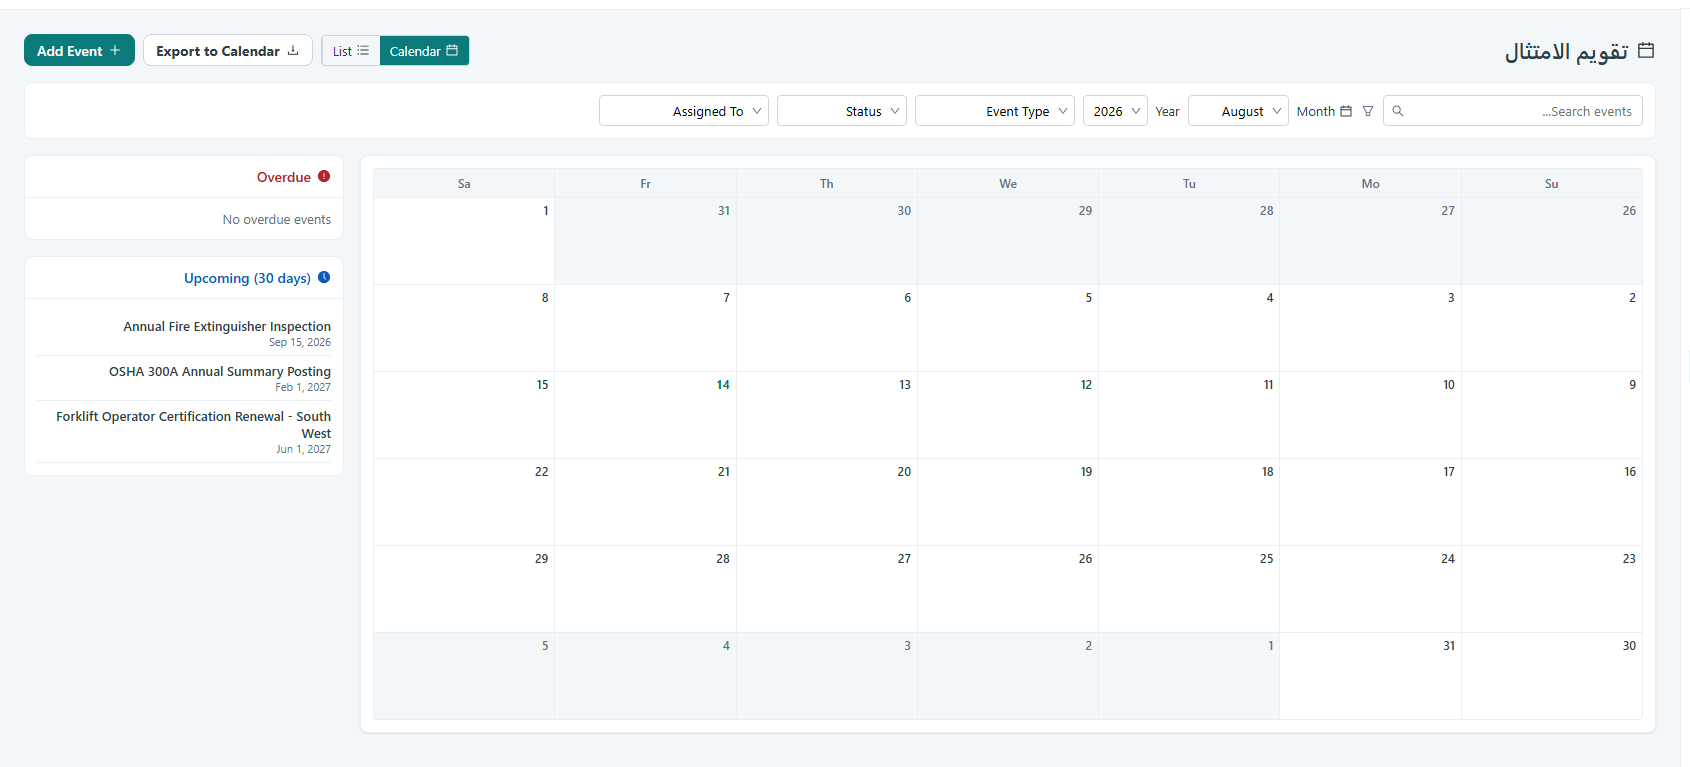
Task: Expand the Event Type dropdown
Action: tap(995, 111)
